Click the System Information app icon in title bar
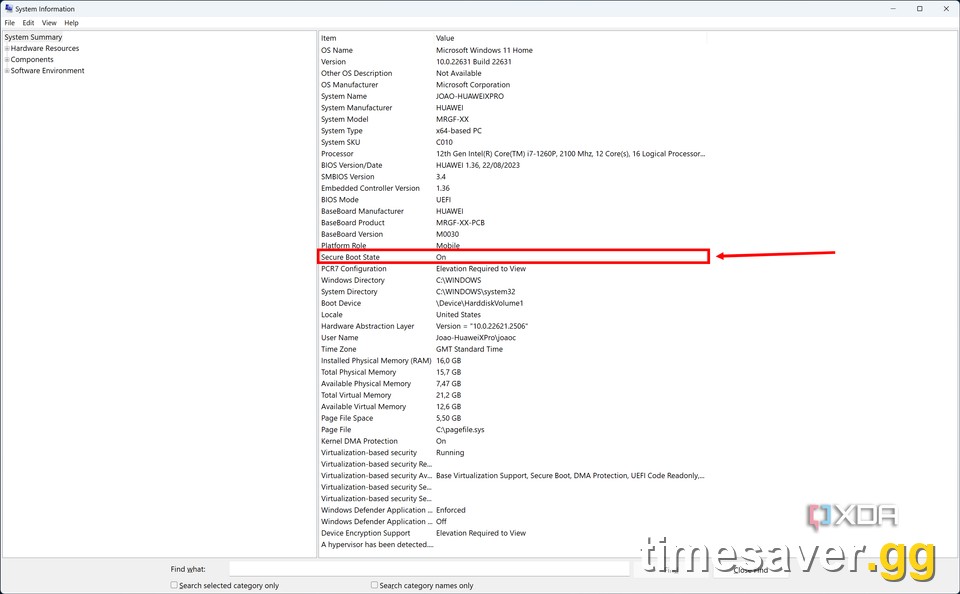 9,9
